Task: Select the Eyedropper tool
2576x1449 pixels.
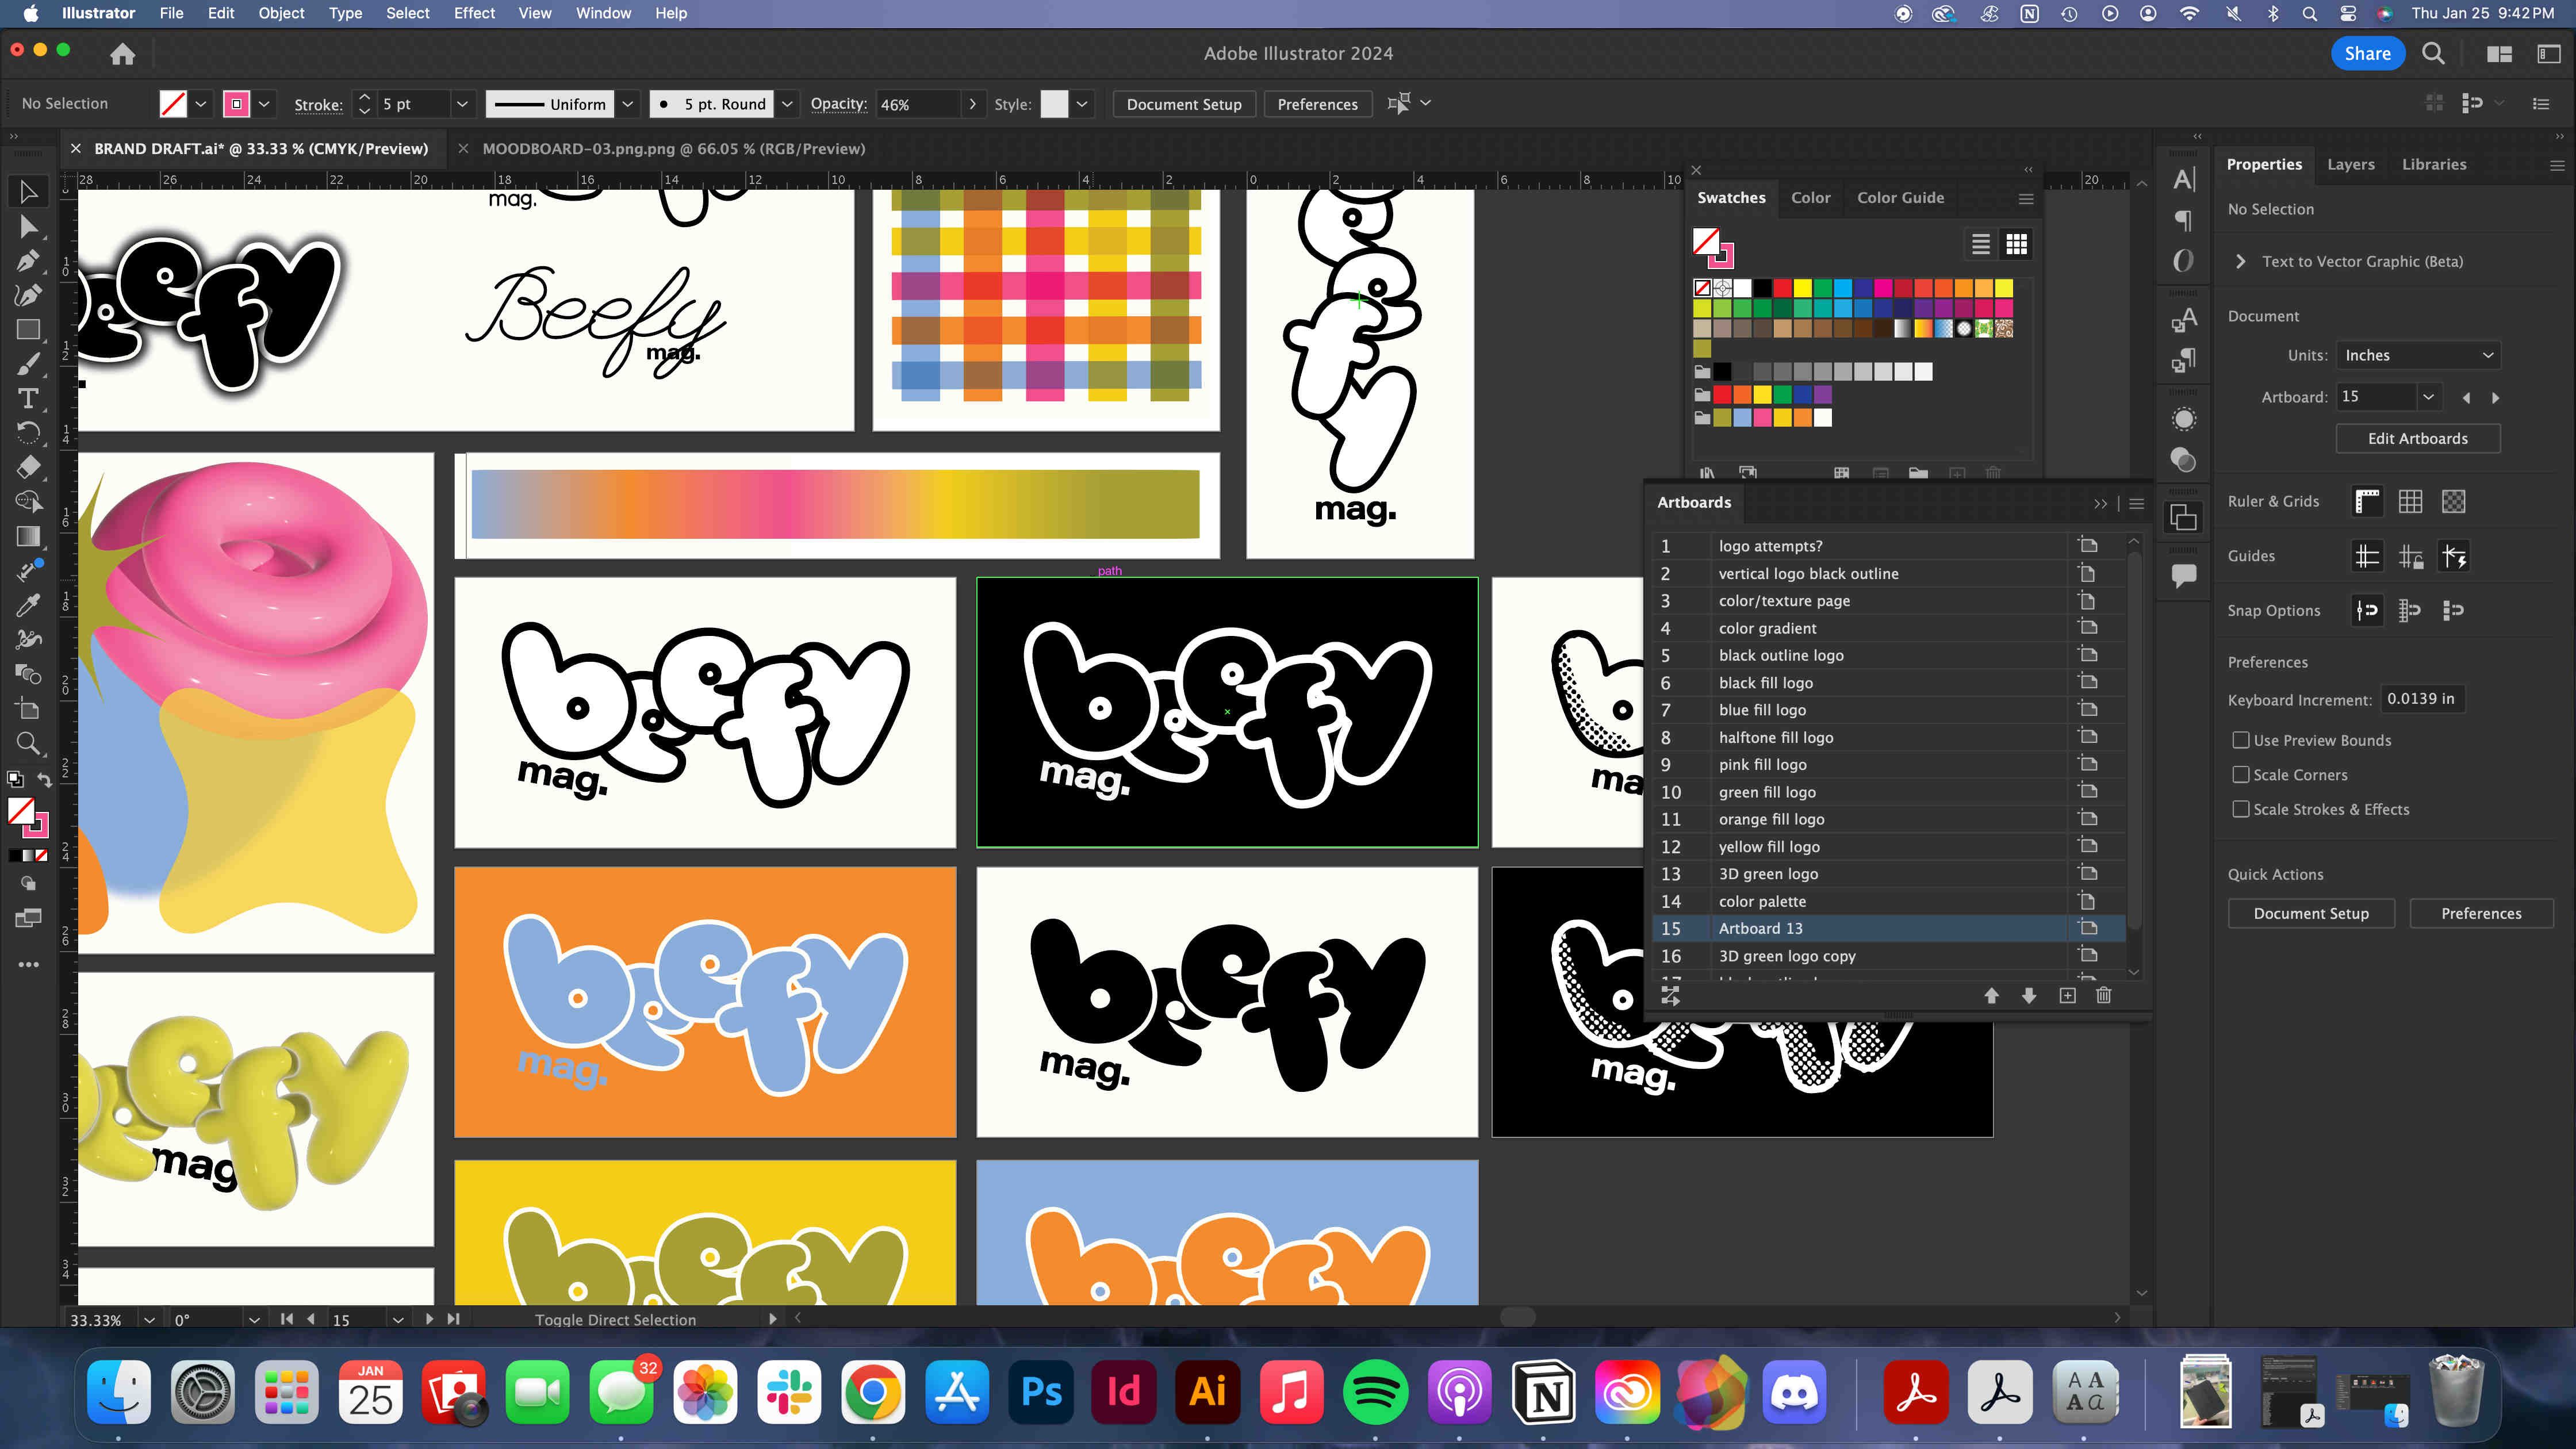Action: point(28,605)
